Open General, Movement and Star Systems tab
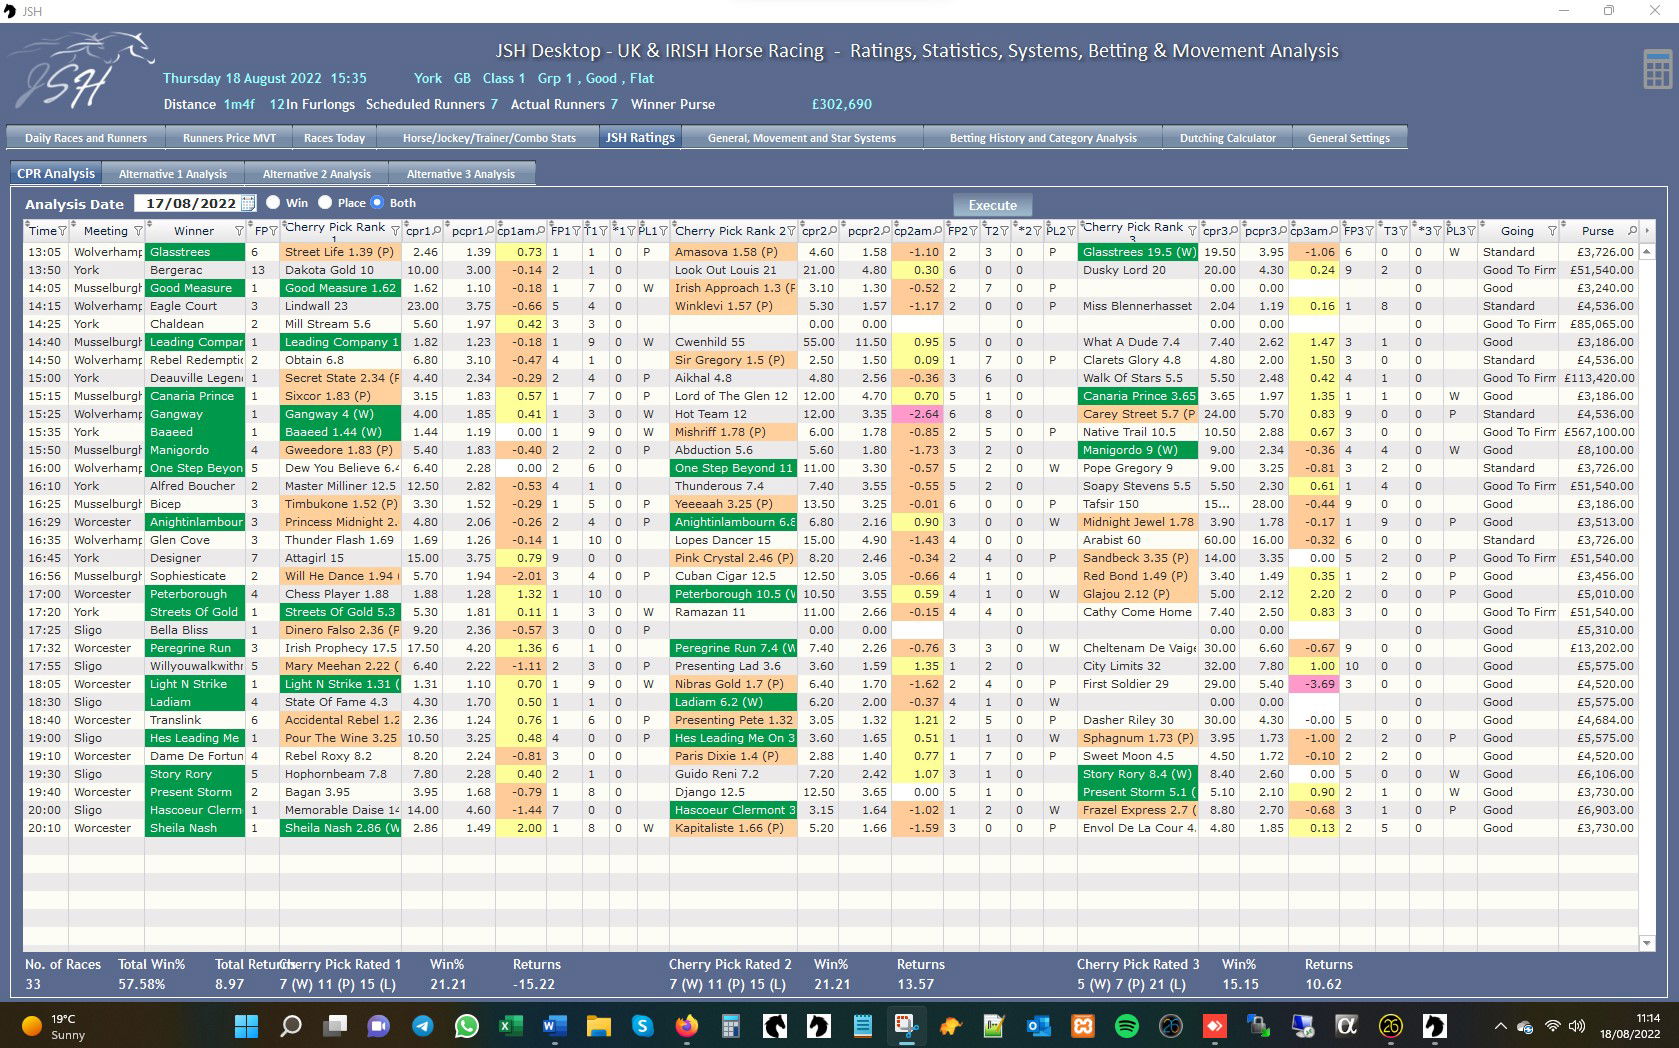The image size is (1679, 1048). (x=802, y=138)
